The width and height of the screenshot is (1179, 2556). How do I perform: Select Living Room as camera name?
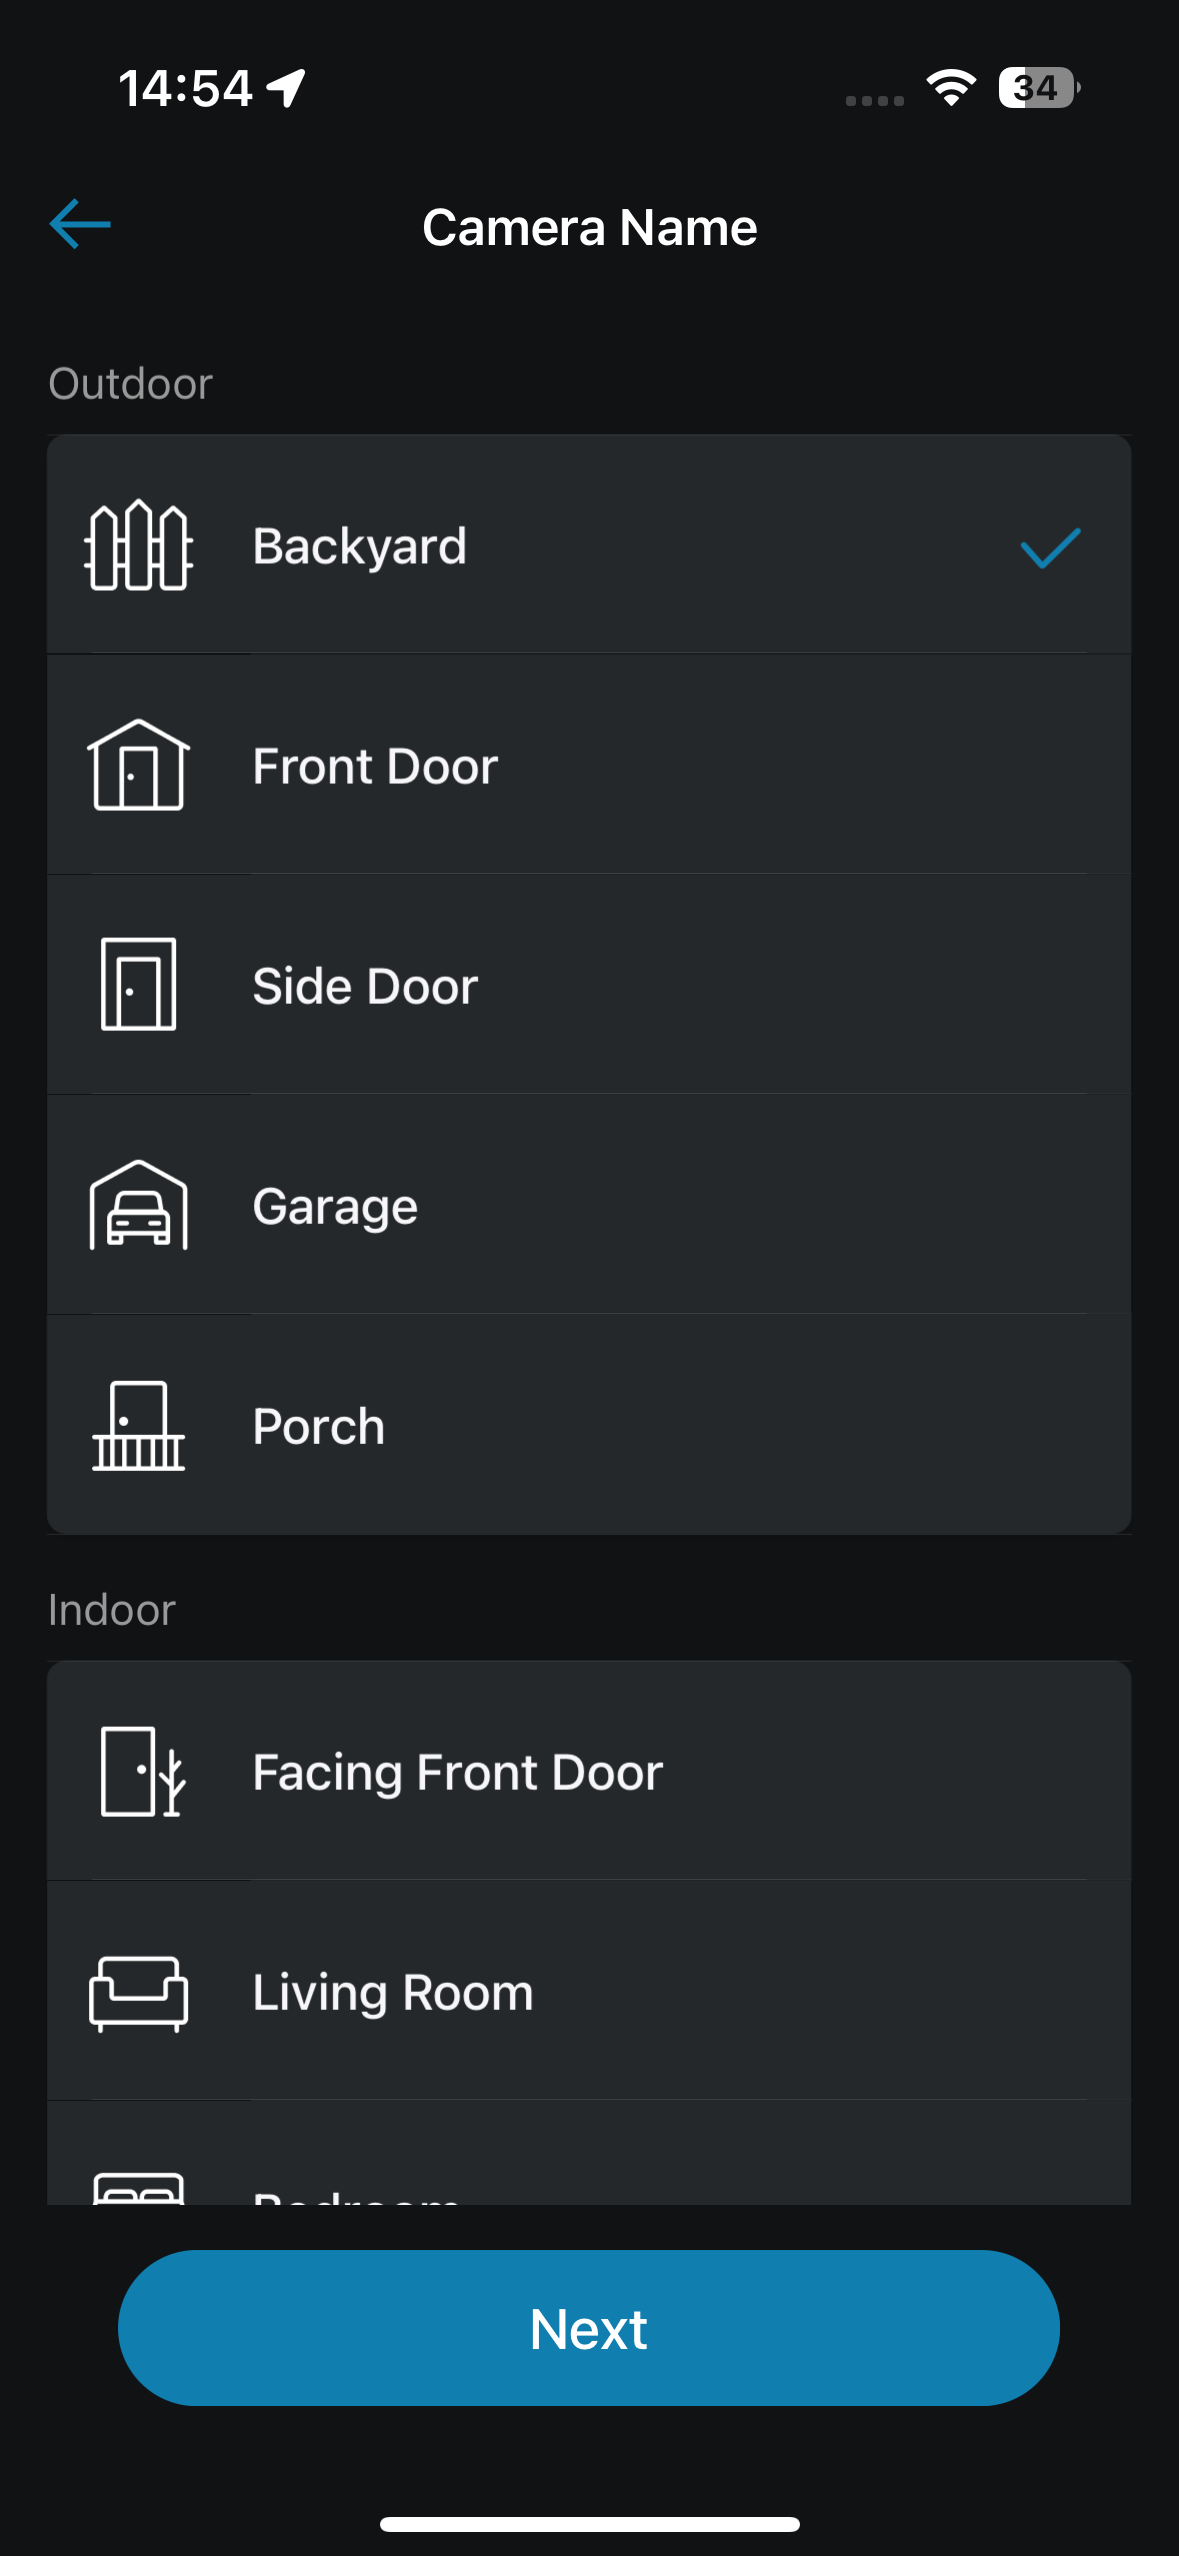pos(589,1991)
